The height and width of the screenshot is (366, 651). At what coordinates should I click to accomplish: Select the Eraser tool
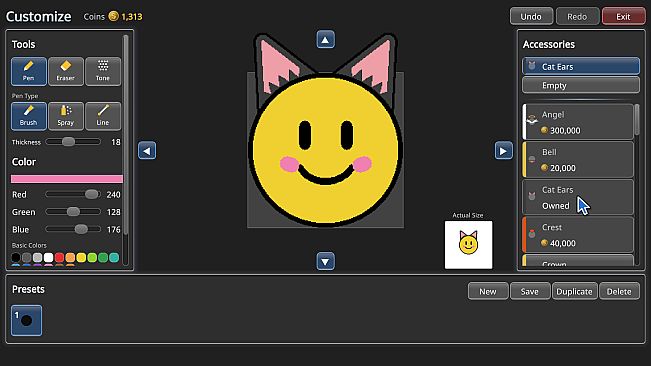[66, 71]
